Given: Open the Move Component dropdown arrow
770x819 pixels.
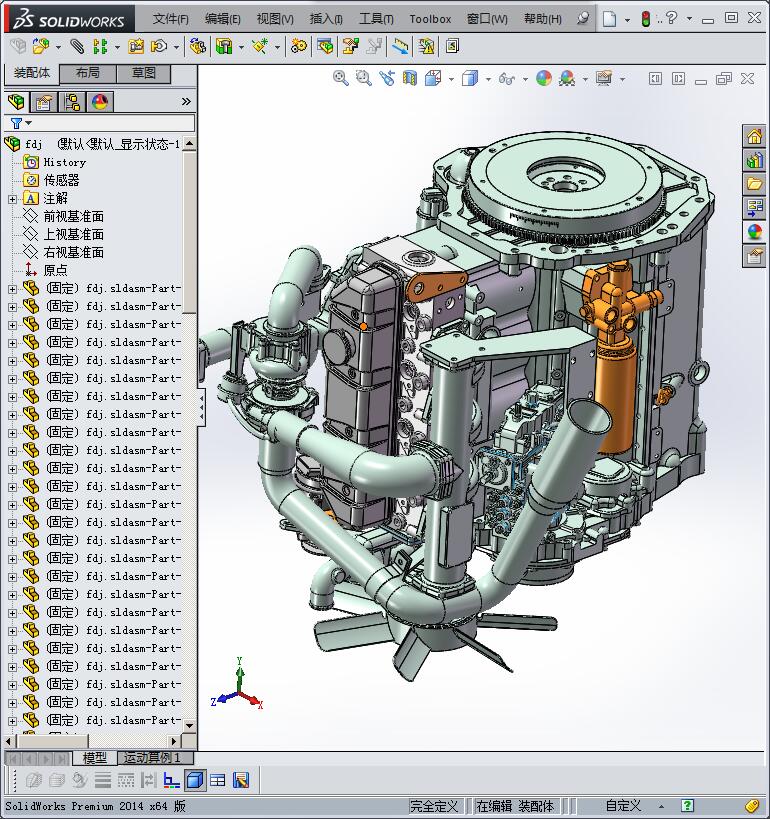Looking at the screenshot, I should tap(176, 48).
